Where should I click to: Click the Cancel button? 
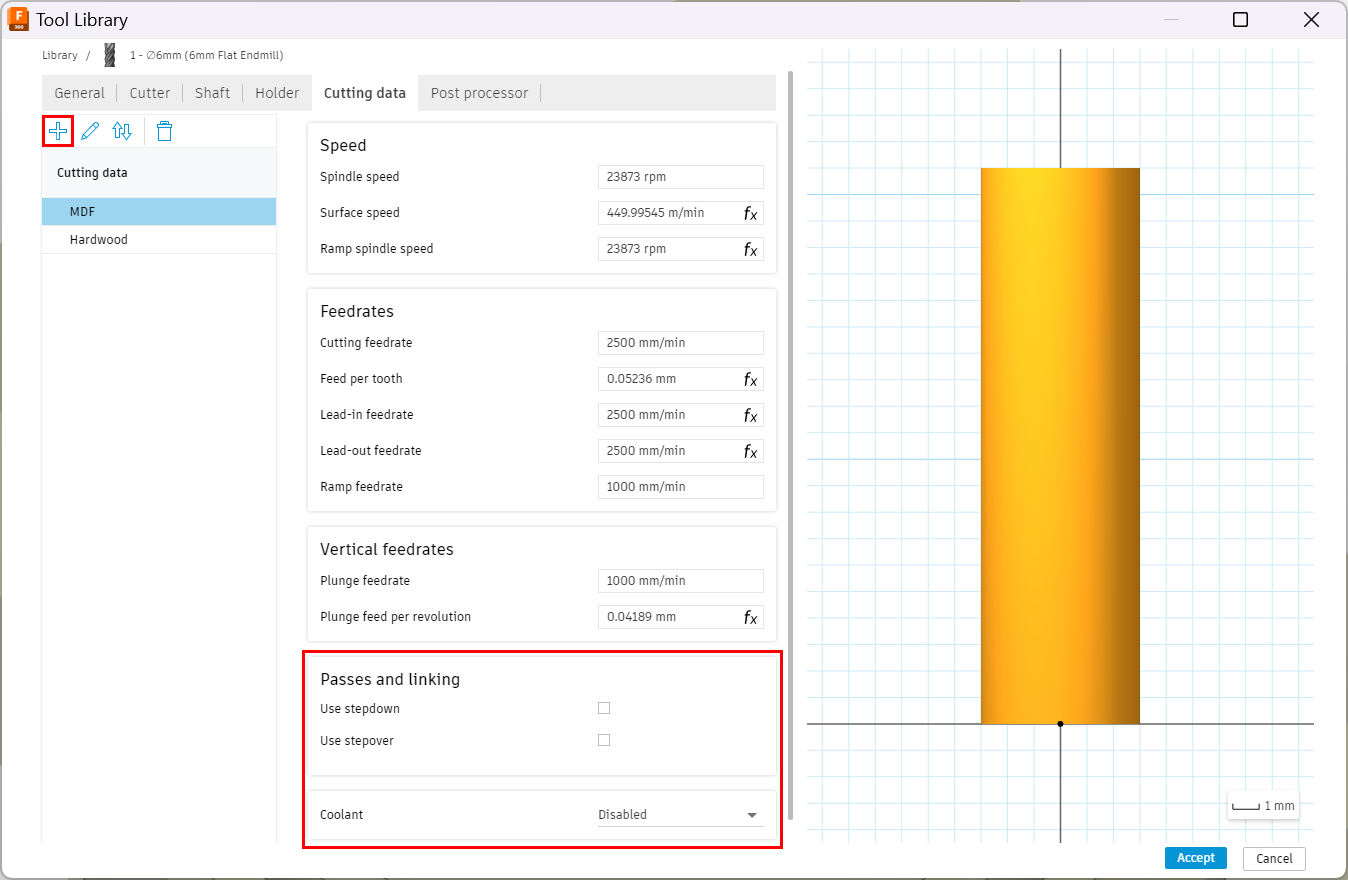click(x=1274, y=858)
